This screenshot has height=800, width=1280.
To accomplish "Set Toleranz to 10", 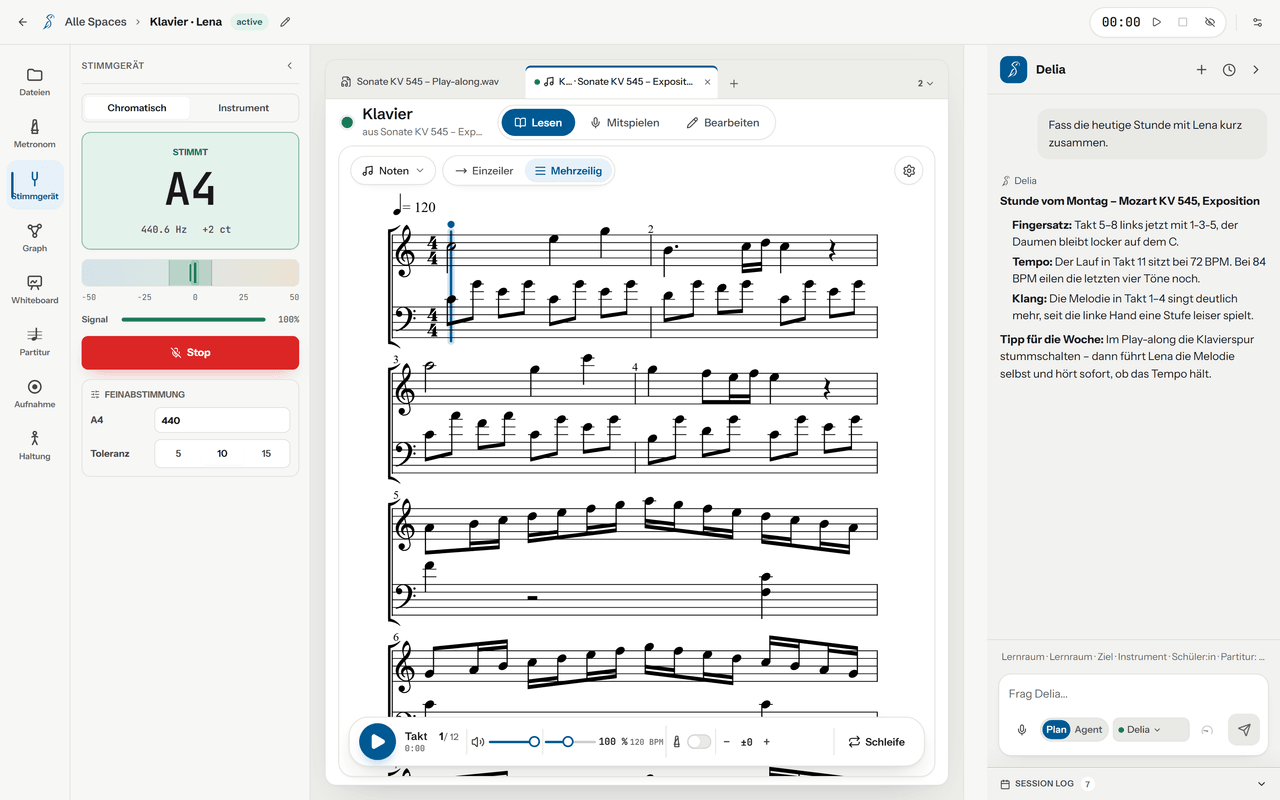I will tap(222, 453).
